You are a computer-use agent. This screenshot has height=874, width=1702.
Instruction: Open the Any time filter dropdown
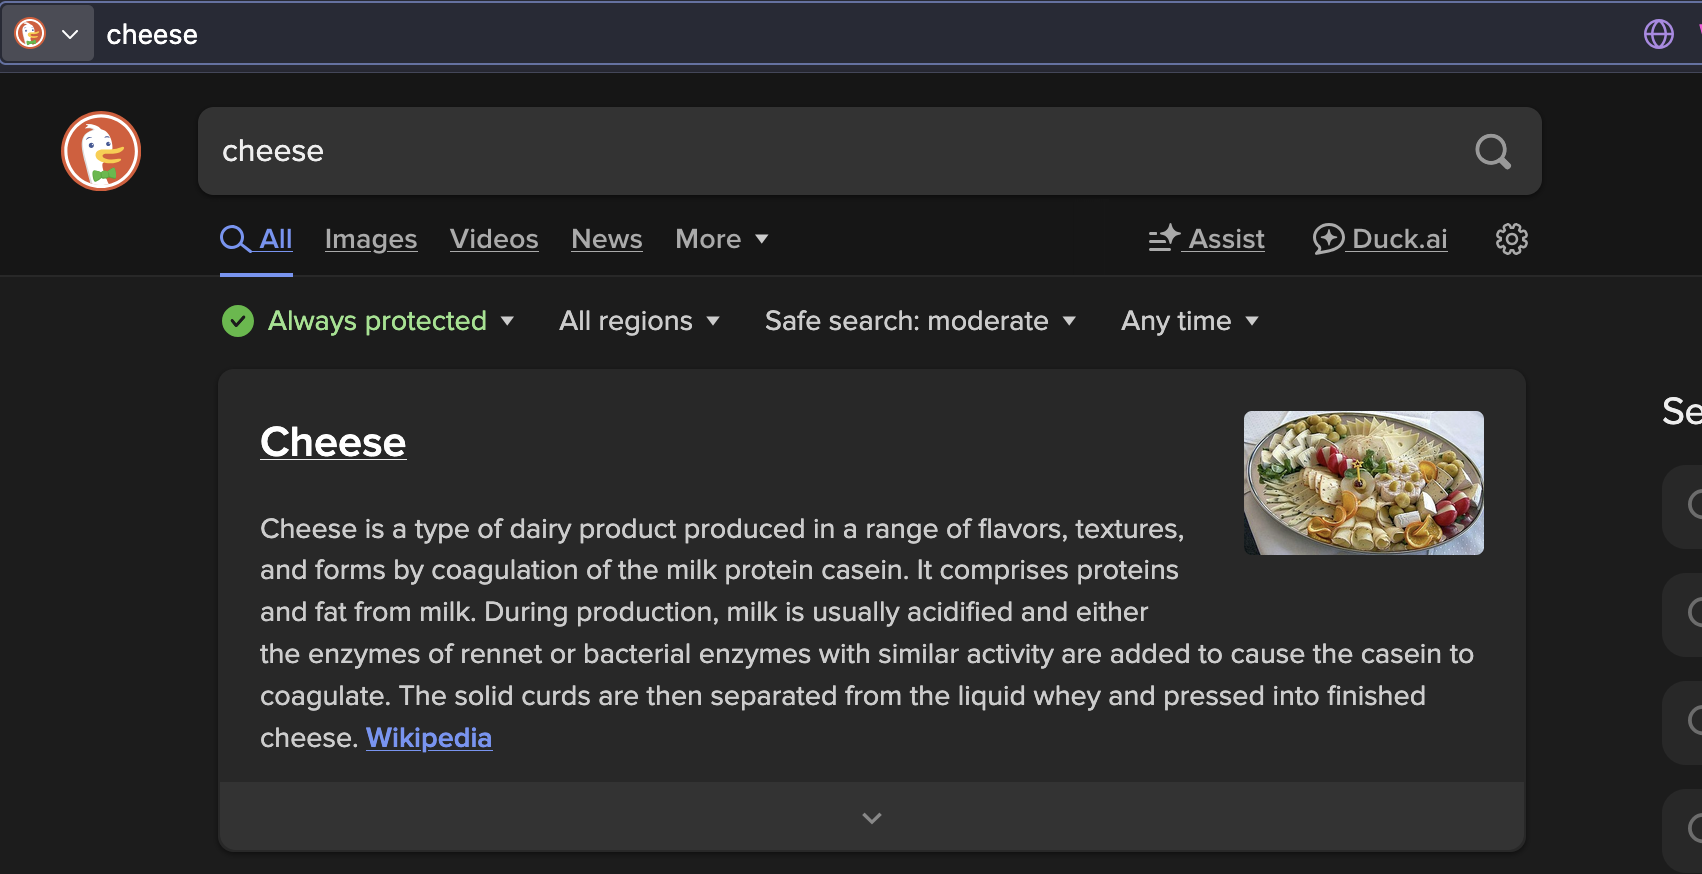coord(1190,321)
